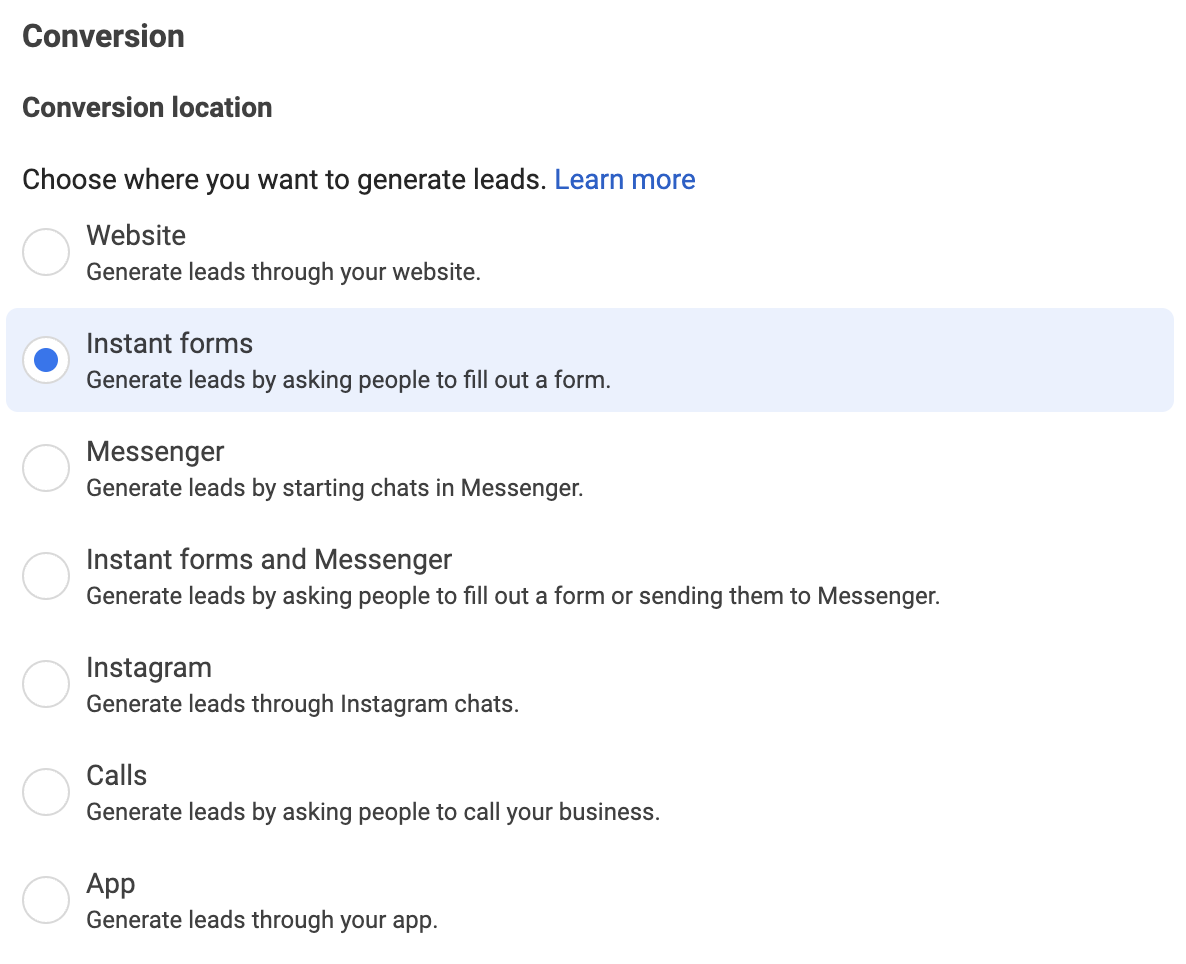1186x964 pixels.
Task: Click the selected Instant forms radio circle
Action: click(46, 360)
